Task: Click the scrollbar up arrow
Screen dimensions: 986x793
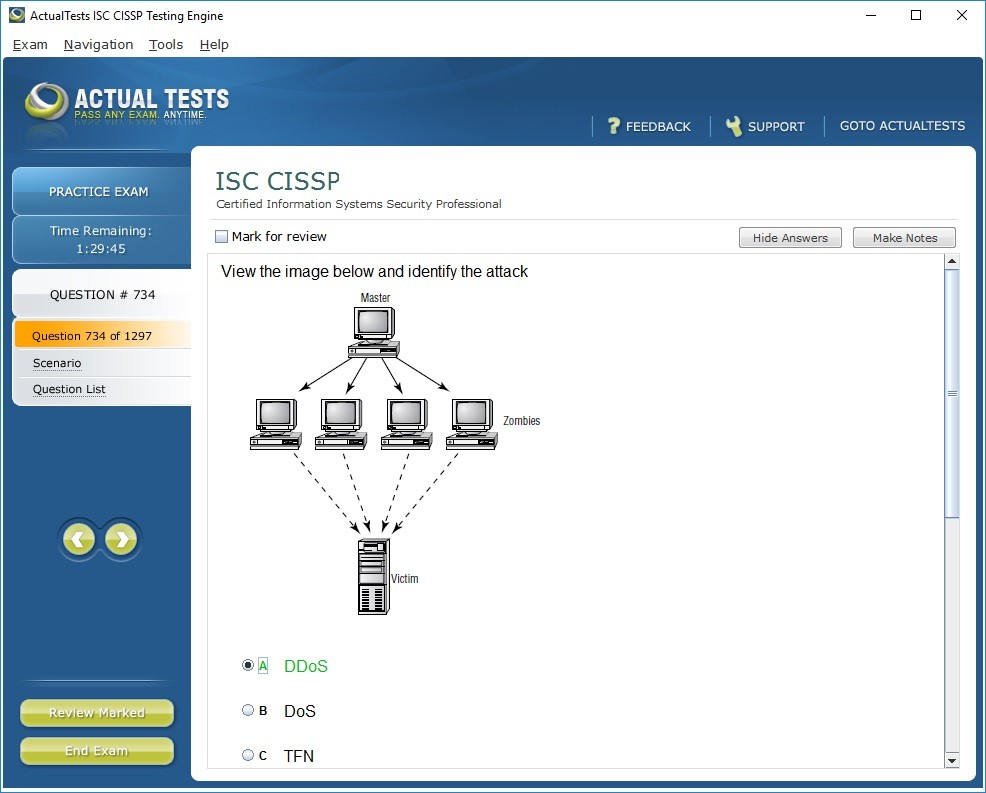Action: pyautogui.click(x=951, y=262)
